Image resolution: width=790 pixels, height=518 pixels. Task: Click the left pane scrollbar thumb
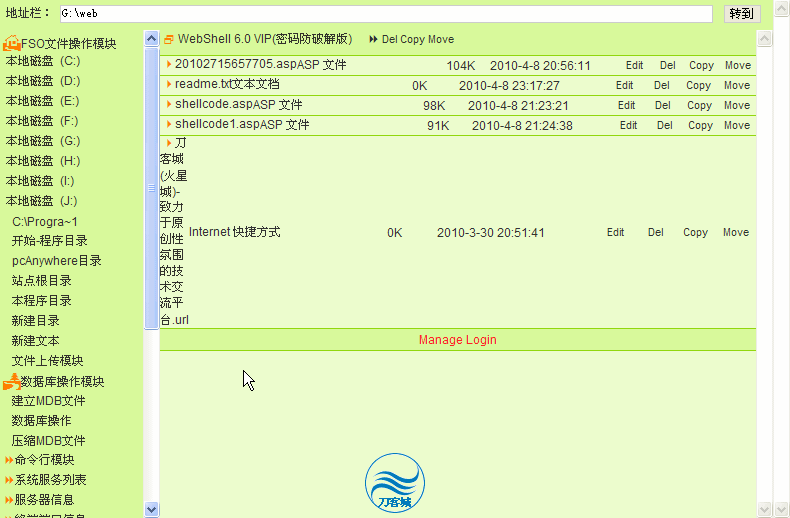(151, 188)
